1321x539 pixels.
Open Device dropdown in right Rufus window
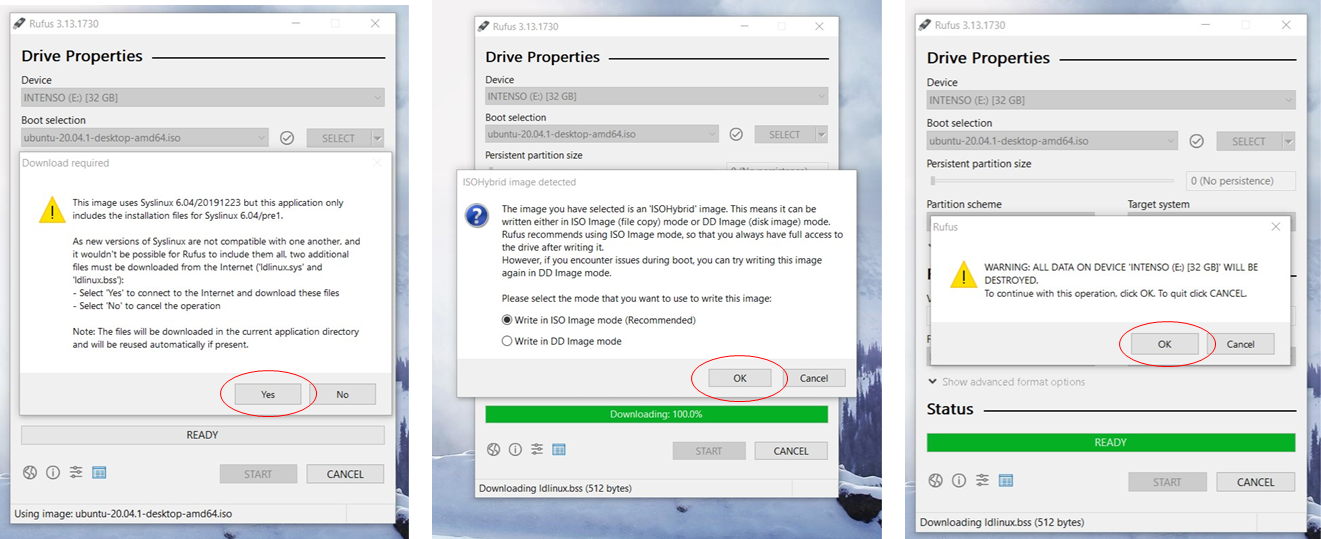(x=1111, y=100)
